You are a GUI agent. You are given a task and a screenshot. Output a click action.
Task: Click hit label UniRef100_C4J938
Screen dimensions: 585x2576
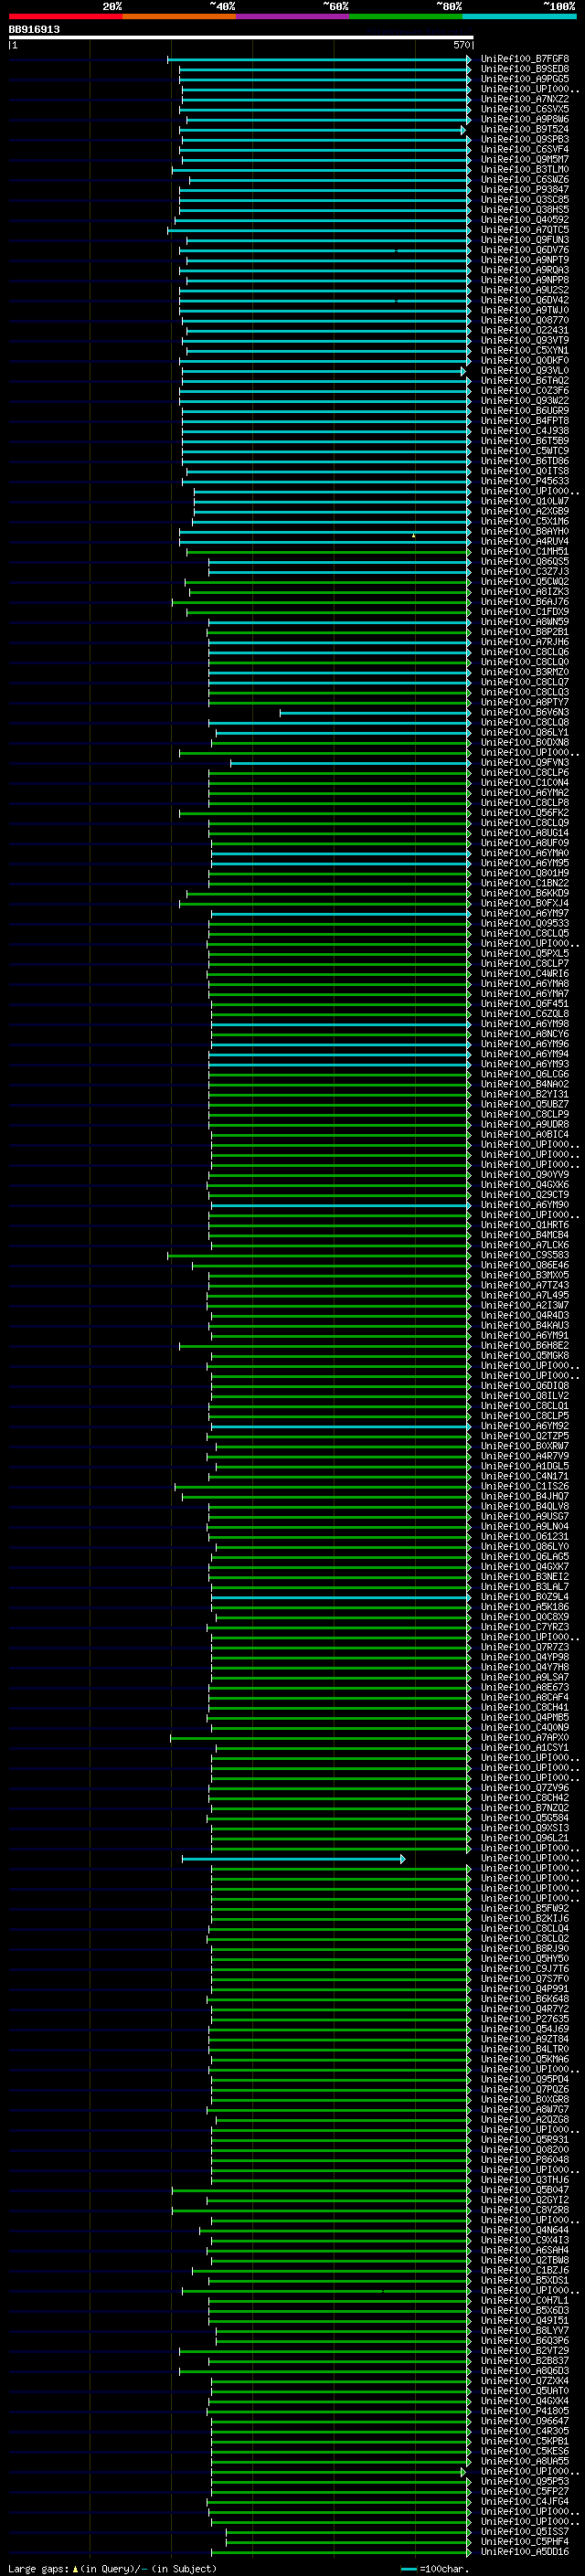coord(525,431)
